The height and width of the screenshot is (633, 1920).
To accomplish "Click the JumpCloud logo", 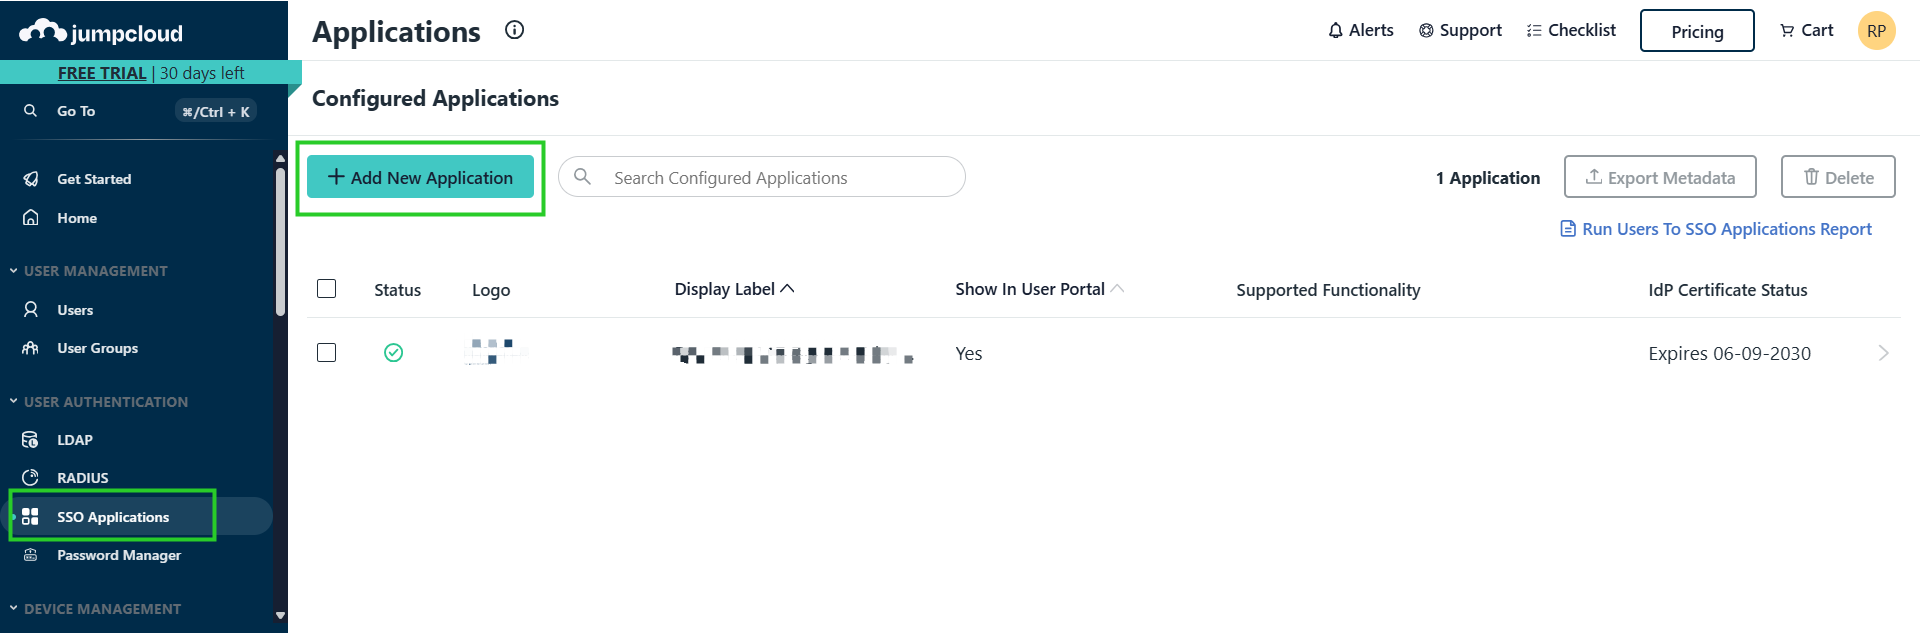I will (101, 32).
